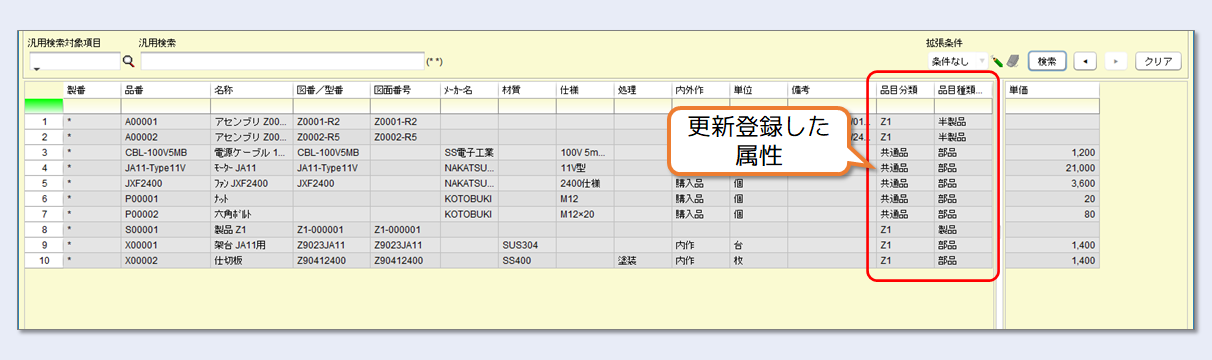Click the spec cell 2400仕様
The image size is (1212, 360).
(585, 184)
